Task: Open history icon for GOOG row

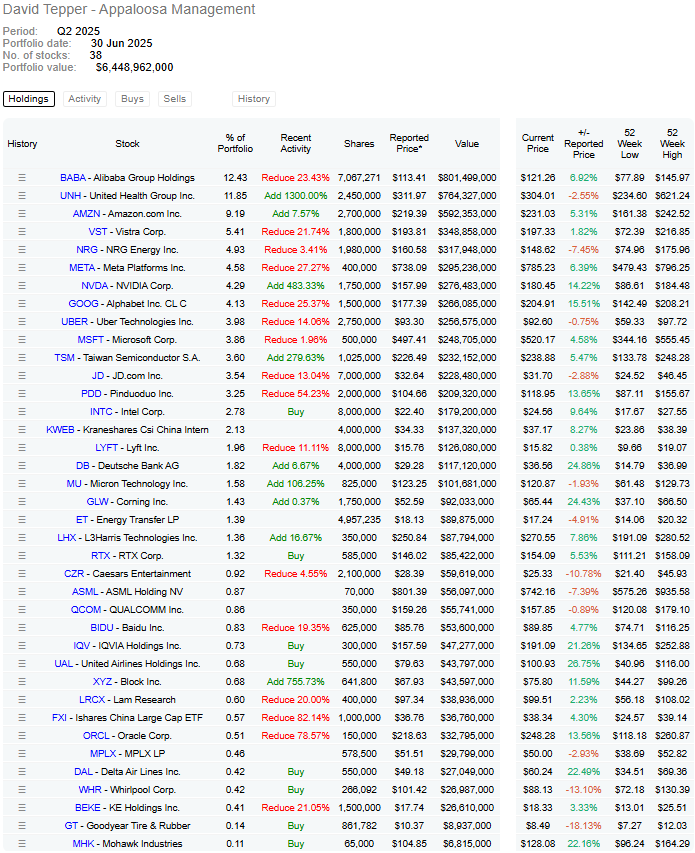Action: pos(22,304)
